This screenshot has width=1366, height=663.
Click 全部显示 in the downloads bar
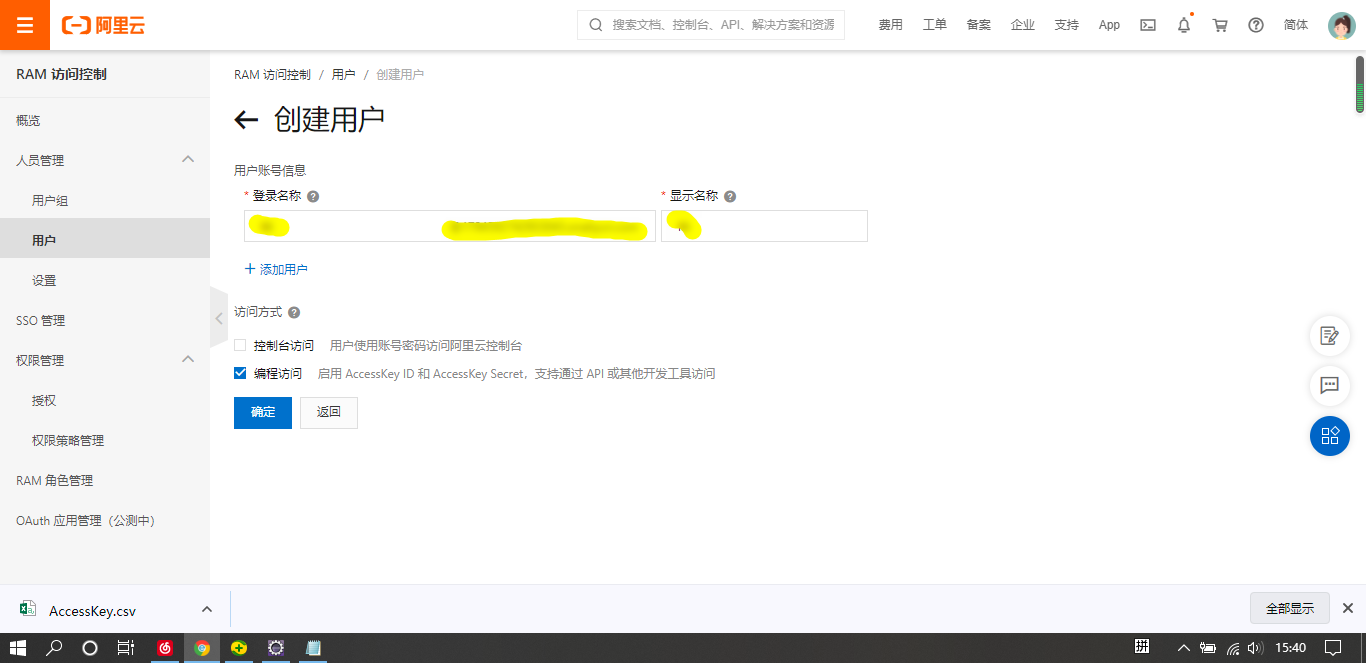[1290, 608]
